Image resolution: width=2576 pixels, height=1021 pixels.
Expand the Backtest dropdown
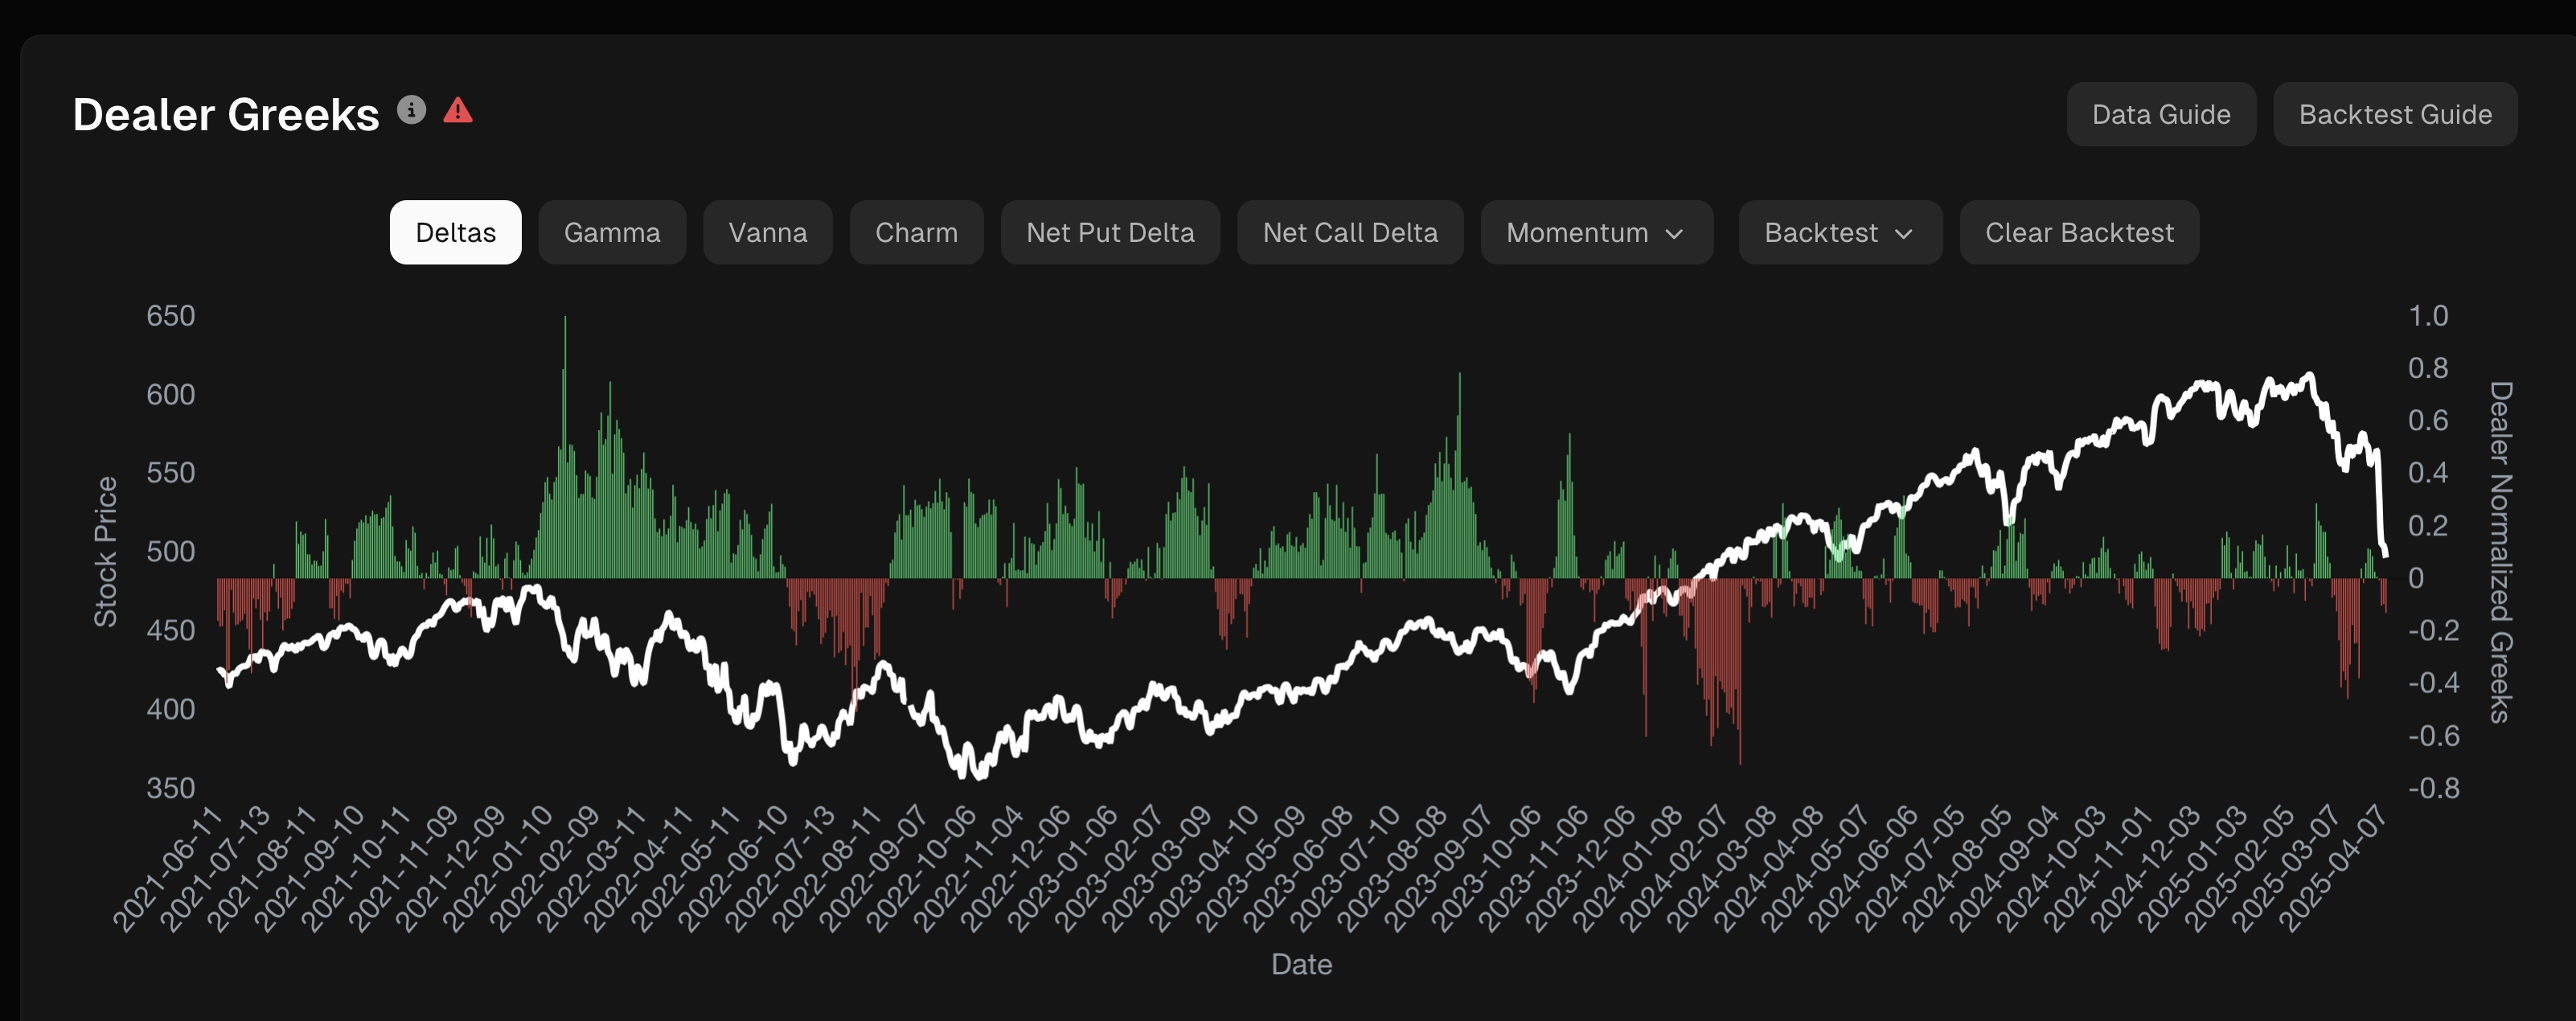click(x=1821, y=233)
